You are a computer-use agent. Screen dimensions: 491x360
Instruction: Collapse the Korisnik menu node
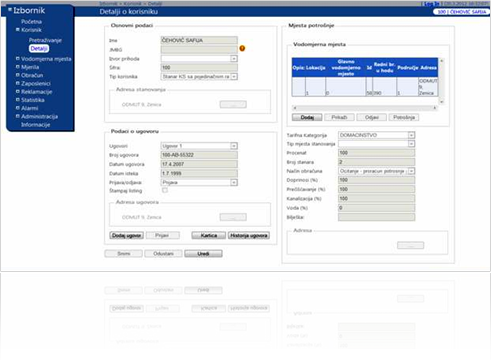[18, 30]
